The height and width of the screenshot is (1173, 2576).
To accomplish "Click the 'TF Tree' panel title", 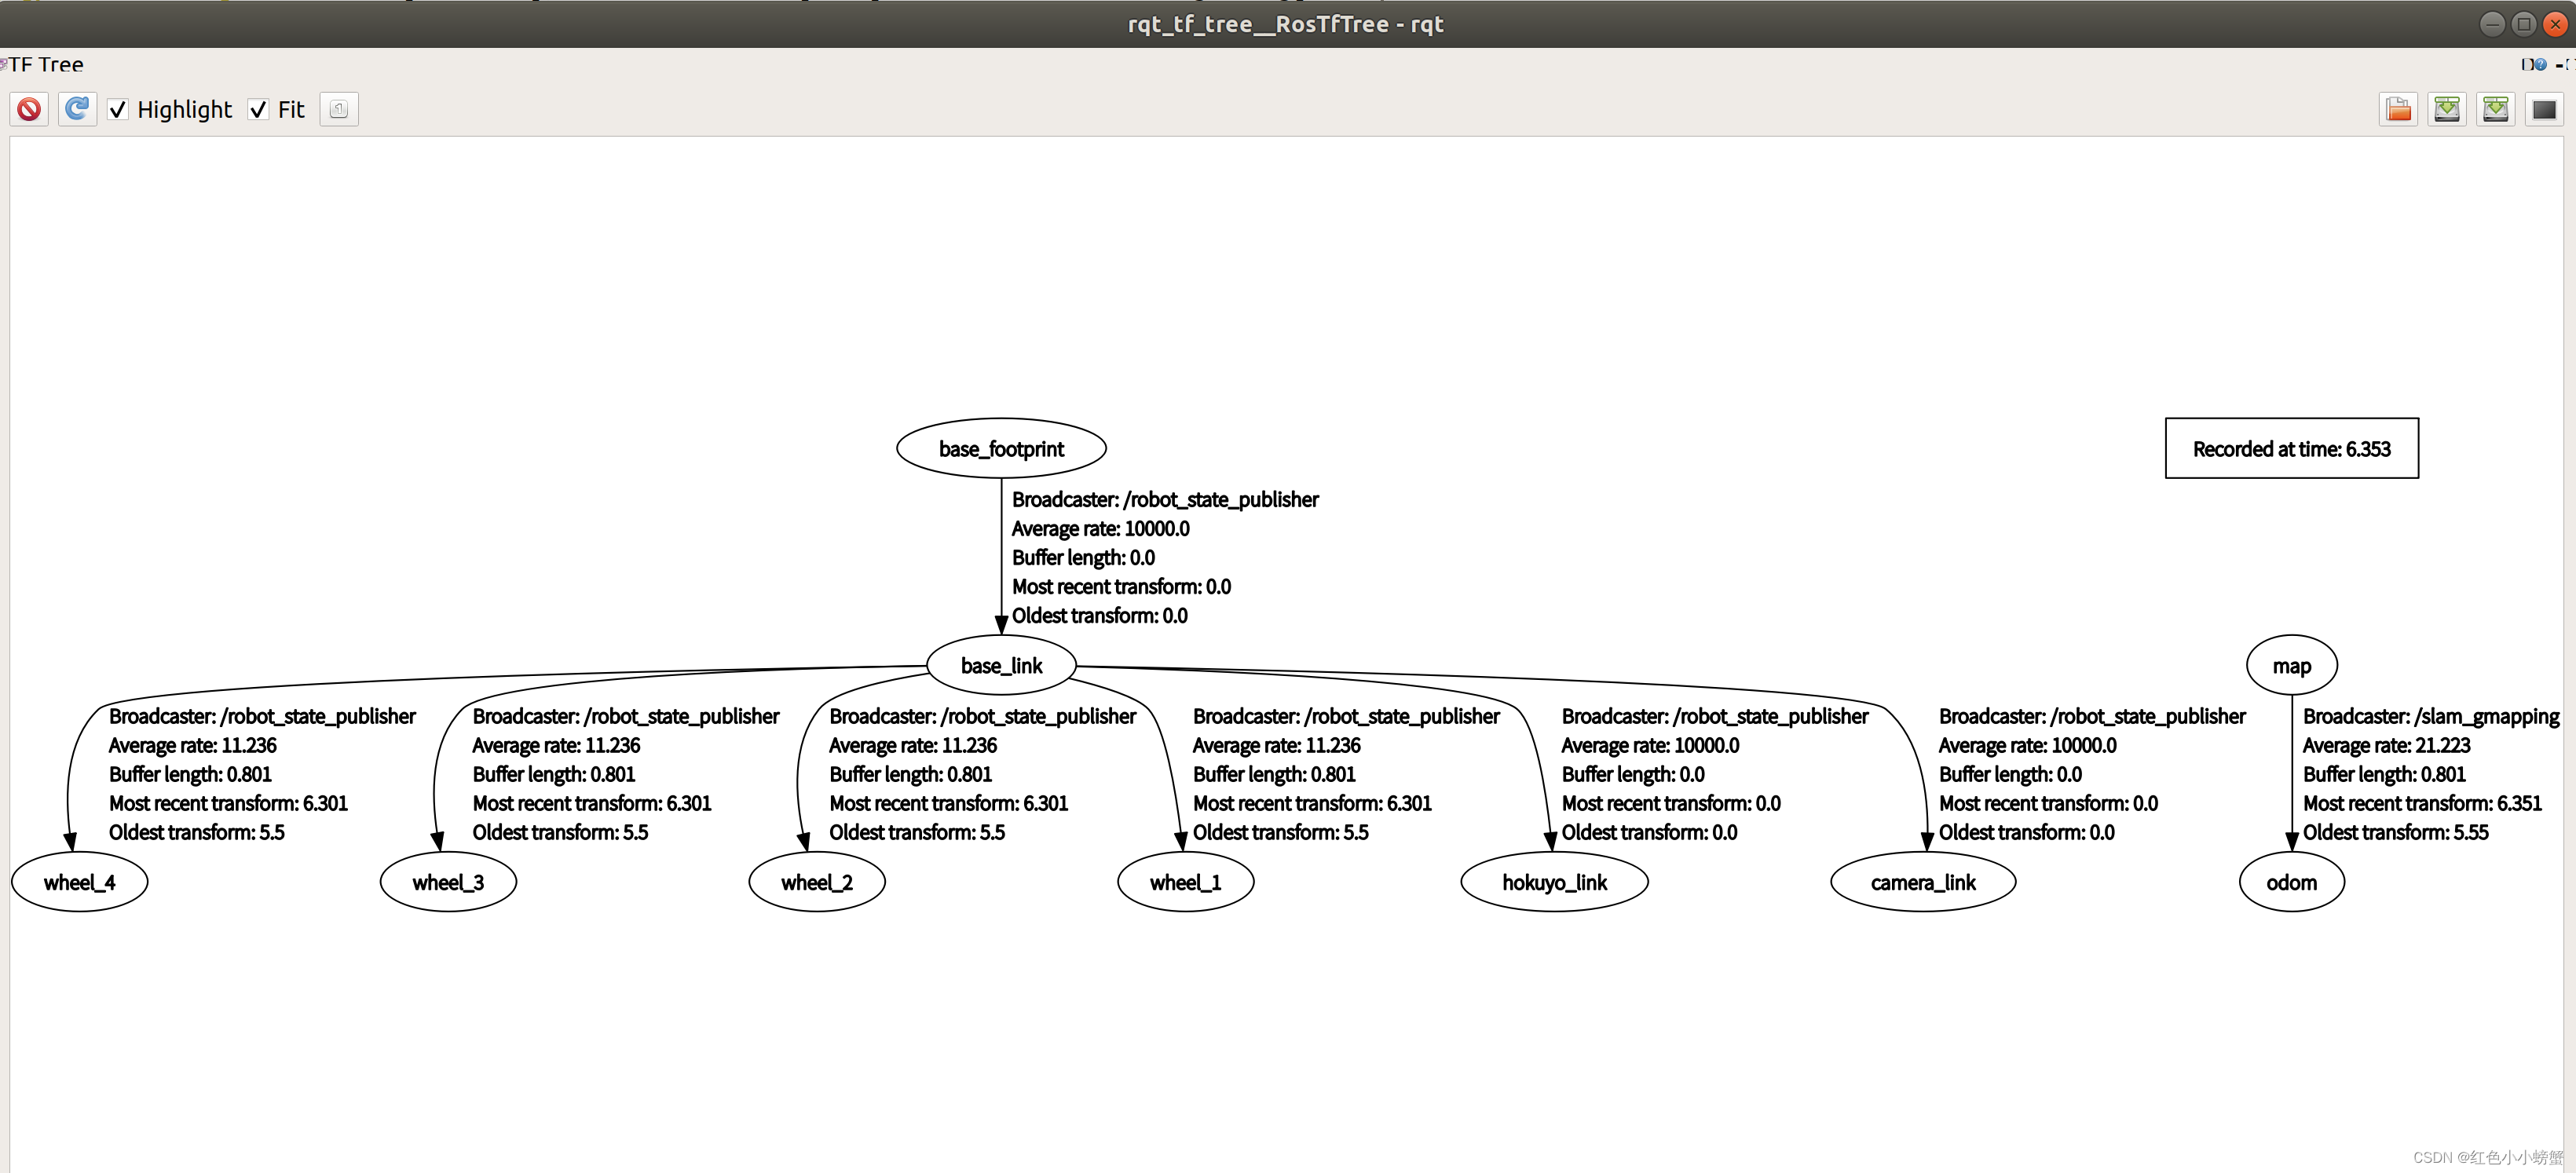I will click(x=45, y=64).
